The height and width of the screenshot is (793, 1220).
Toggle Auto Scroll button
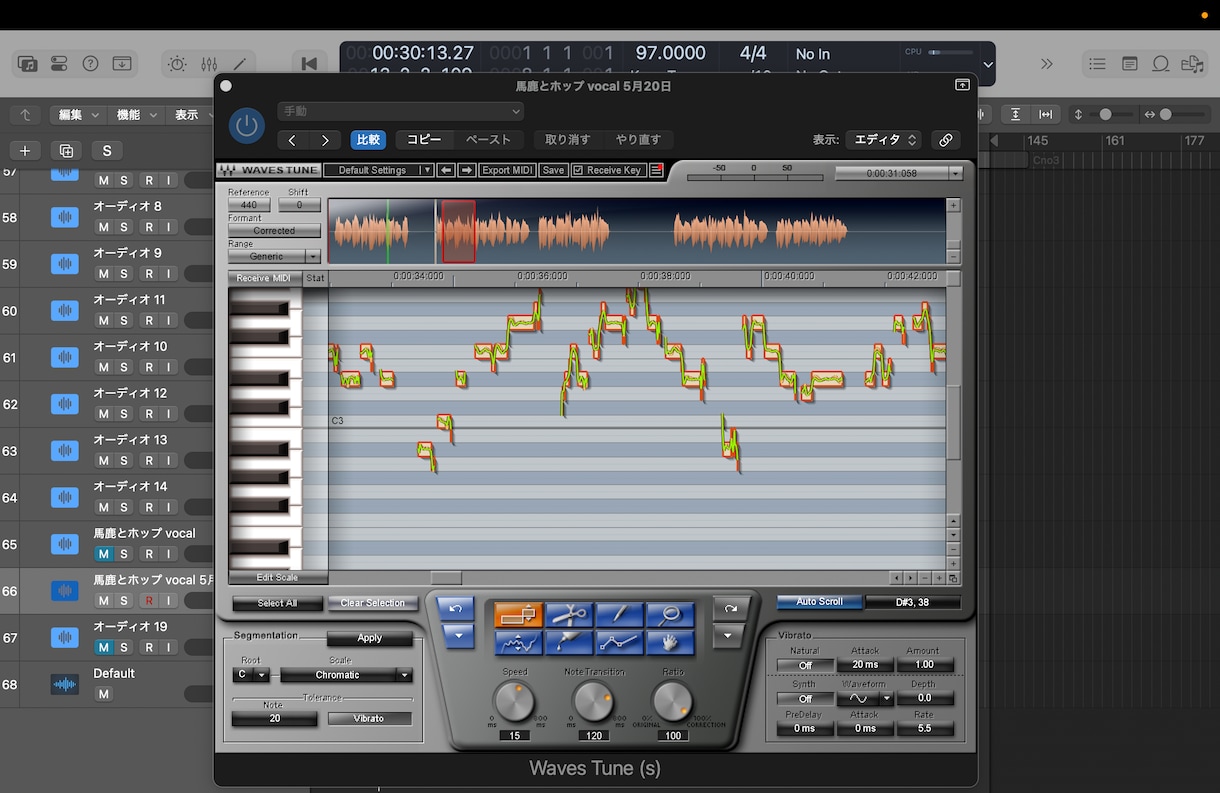[819, 602]
